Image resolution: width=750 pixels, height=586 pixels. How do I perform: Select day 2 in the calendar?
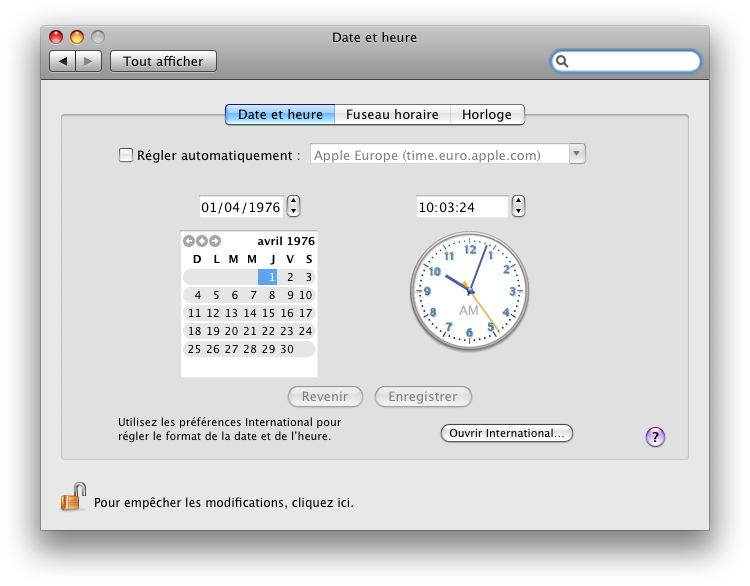tap(290, 277)
